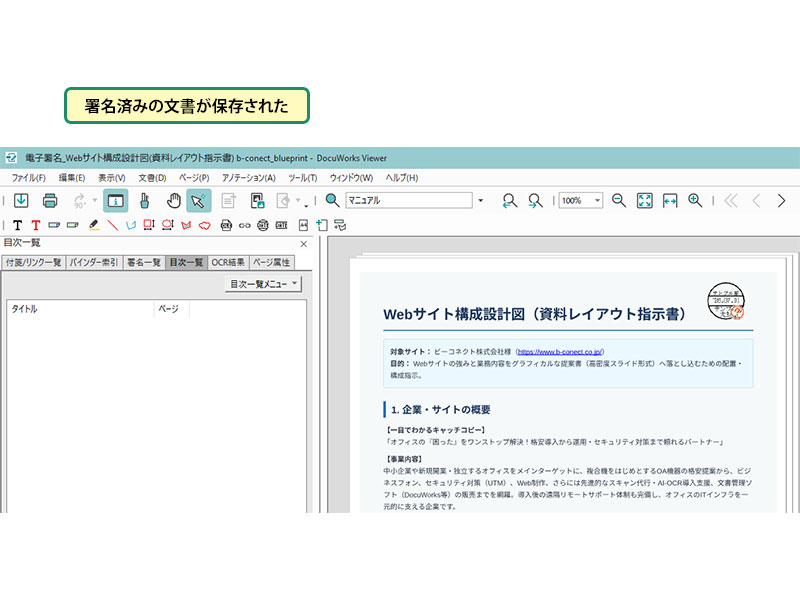Click the マニュアル search input field
The height and width of the screenshot is (600, 800).
[x=409, y=201]
